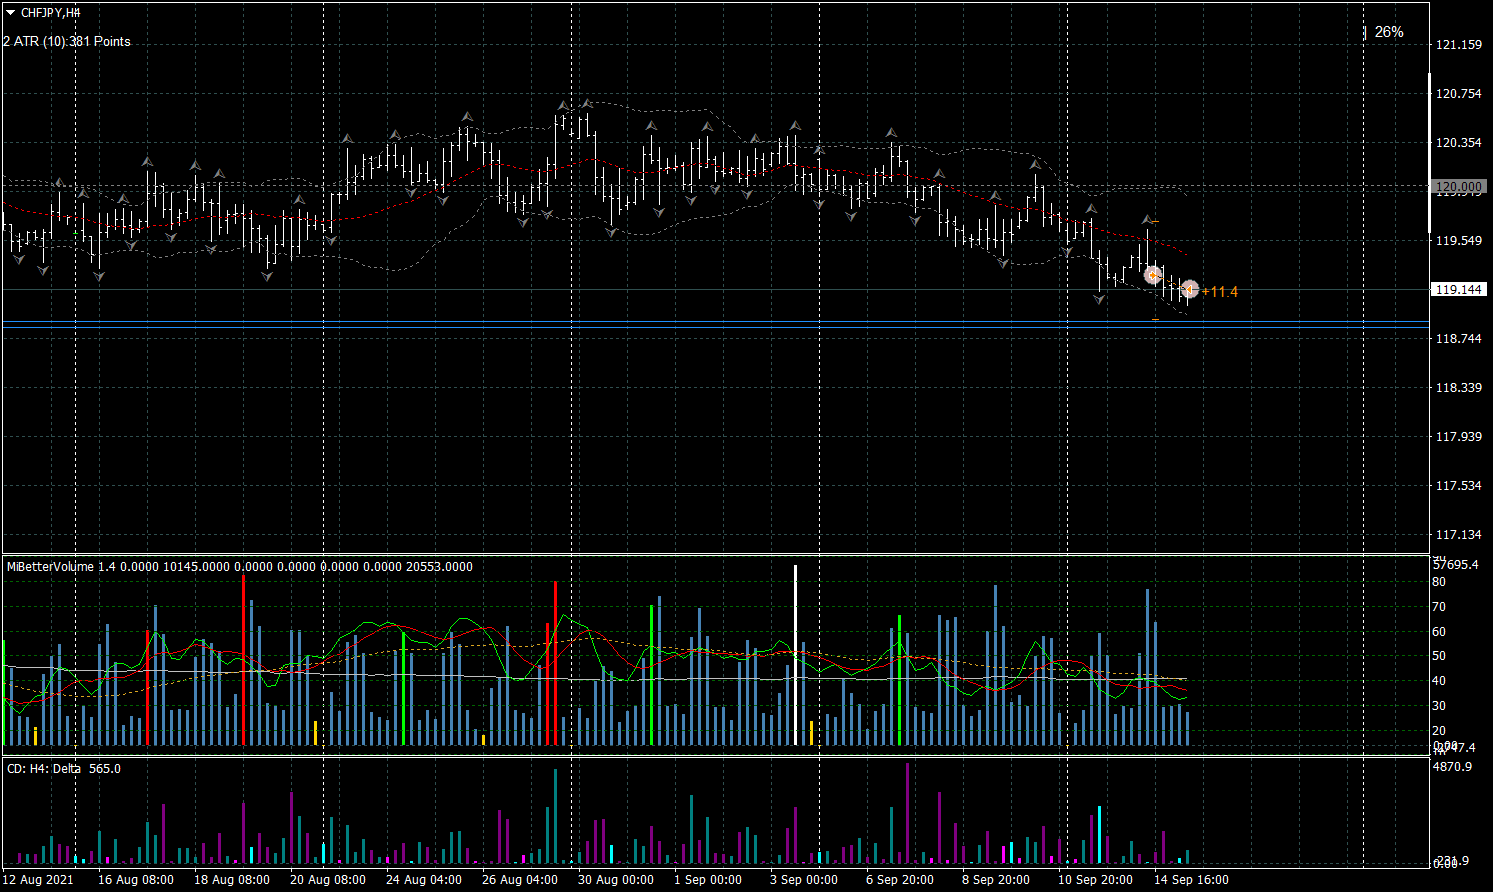Click the tallest teal delta bar
The width and height of the screenshot is (1493, 892).
[x=555, y=815]
